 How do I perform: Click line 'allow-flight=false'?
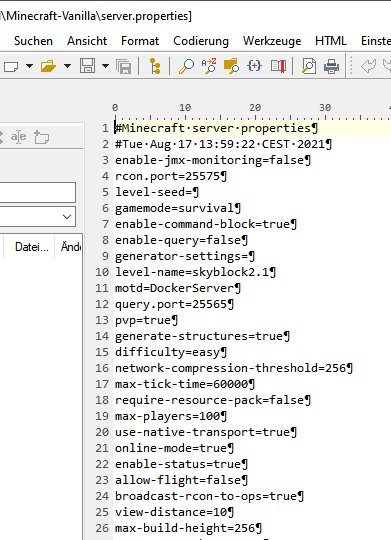(181, 480)
